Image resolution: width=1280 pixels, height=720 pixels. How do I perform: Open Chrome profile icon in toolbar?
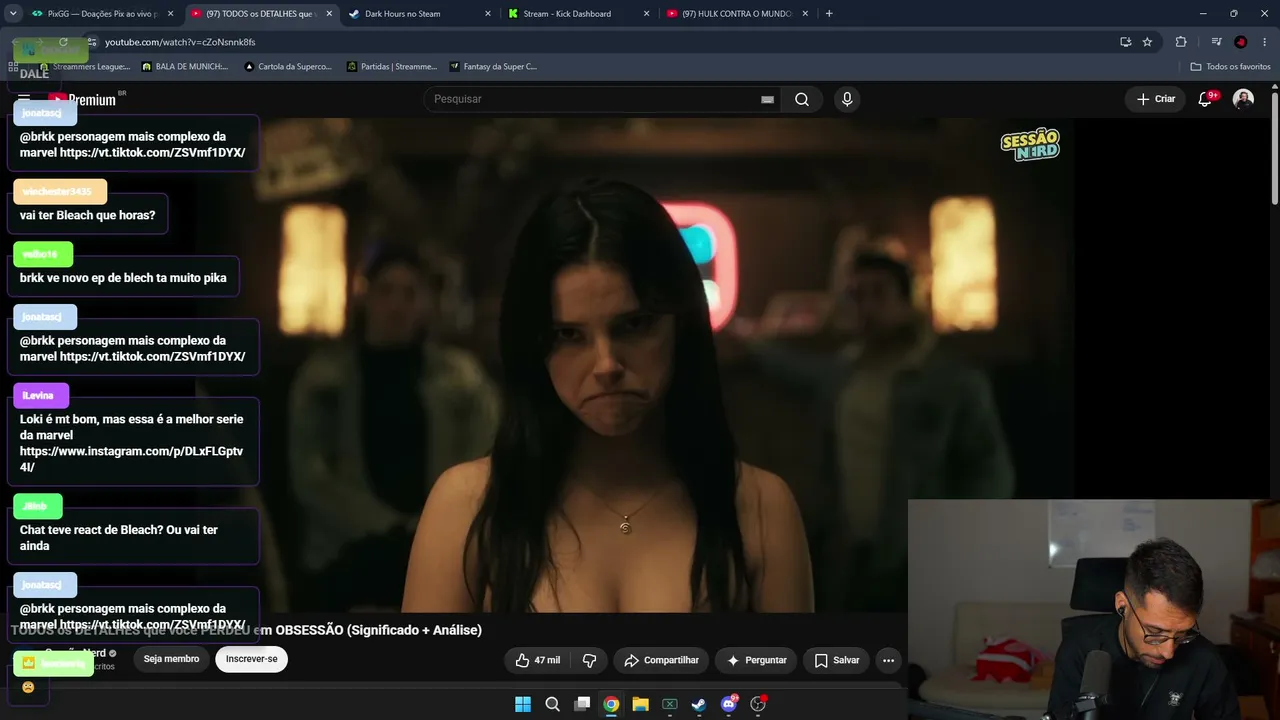(1241, 42)
